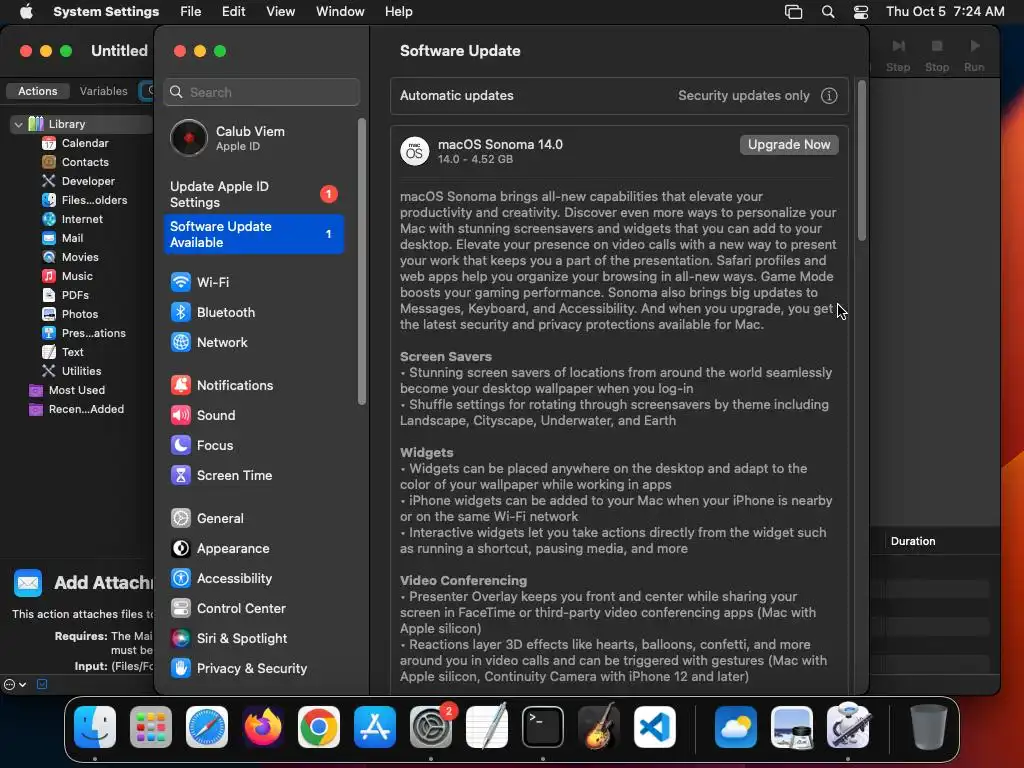
Task: Click the Step button in Automator
Action: pos(898,55)
